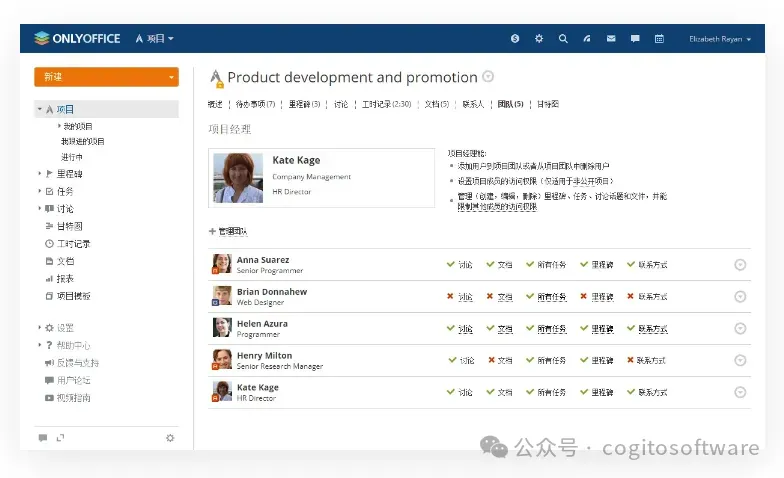
Task: Open the calendar icon in header
Action: click(x=659, y=39)
